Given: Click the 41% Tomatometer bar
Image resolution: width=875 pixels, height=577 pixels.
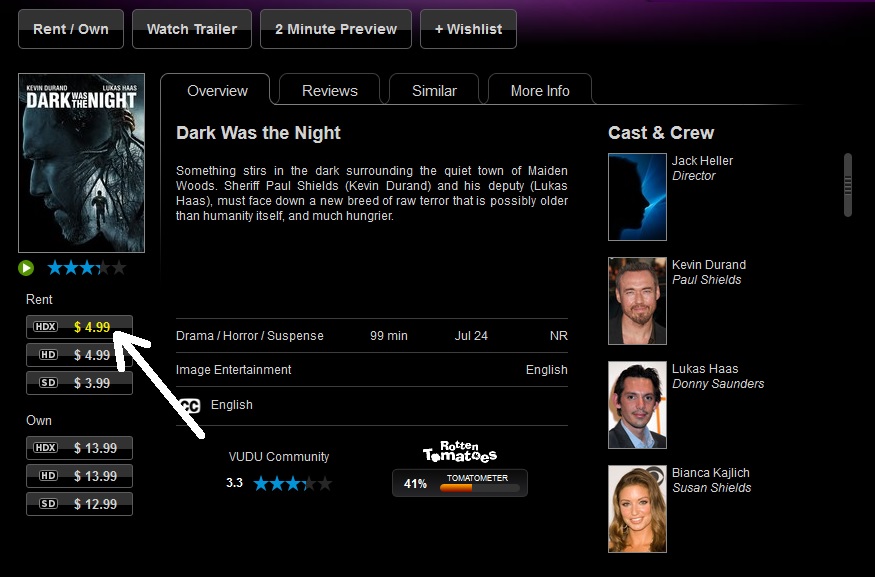Looking at the screenshot, I should click(460, 483).
